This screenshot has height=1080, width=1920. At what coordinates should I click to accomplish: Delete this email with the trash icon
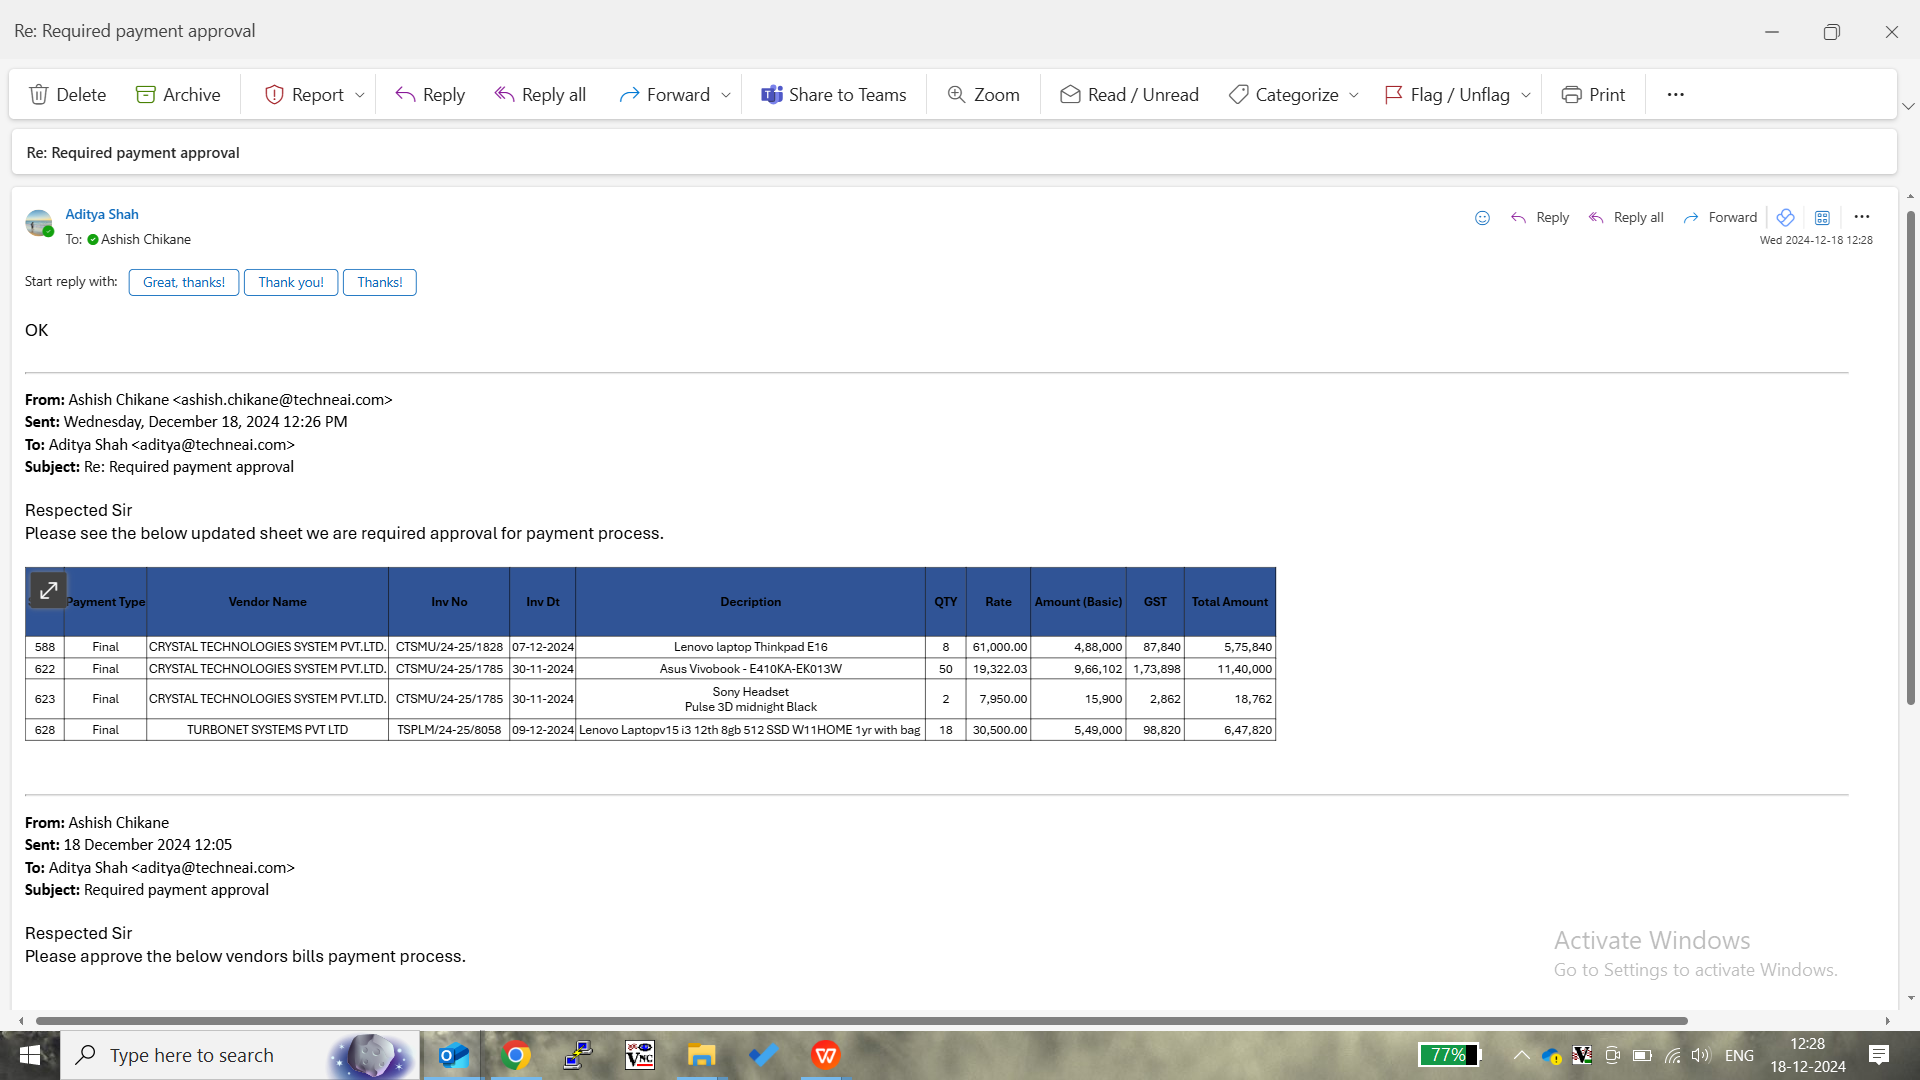(67, 95)
